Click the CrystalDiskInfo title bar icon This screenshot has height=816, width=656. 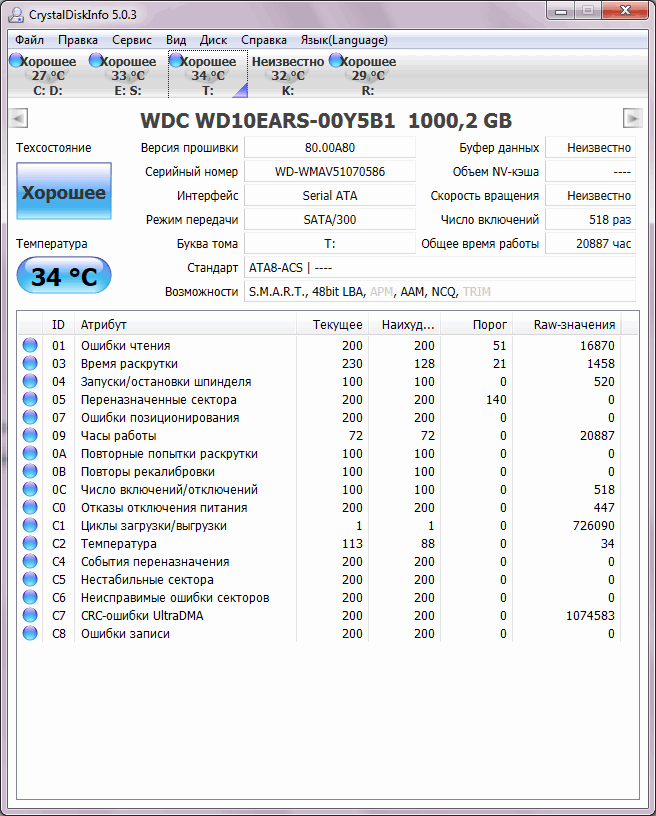coord(16,15)
